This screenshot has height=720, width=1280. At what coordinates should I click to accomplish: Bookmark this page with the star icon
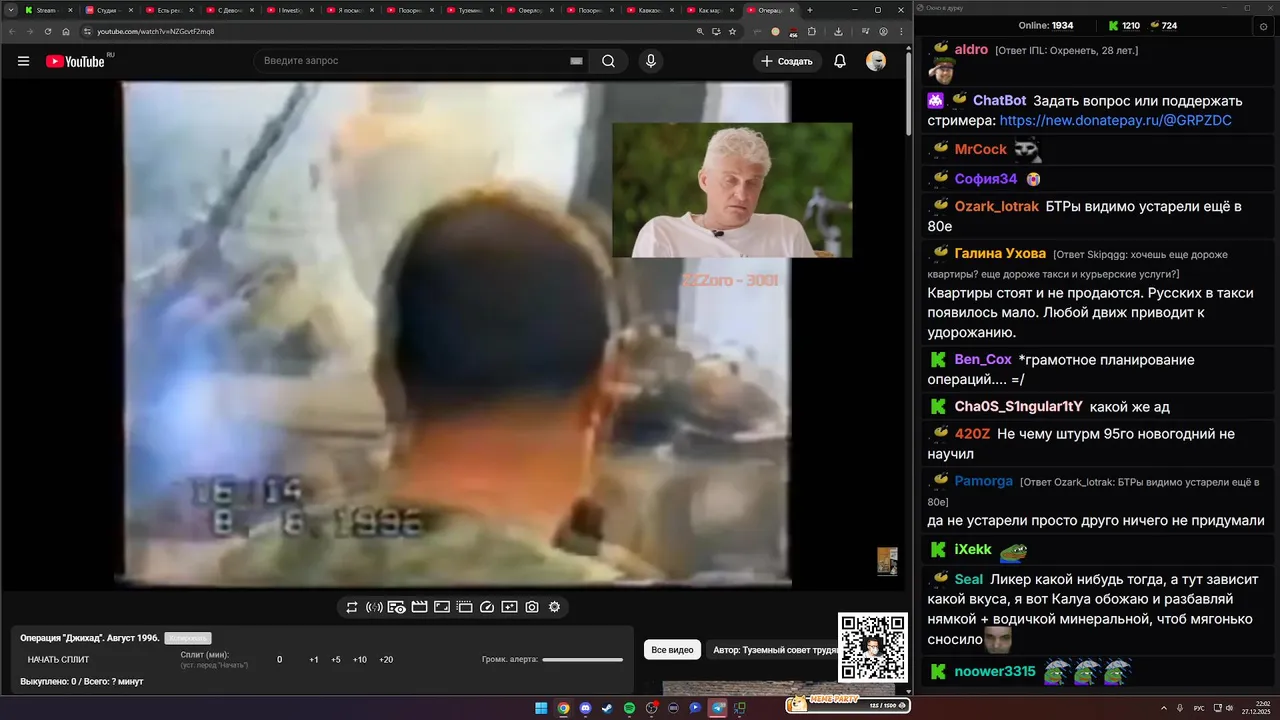tap(732, 31)
